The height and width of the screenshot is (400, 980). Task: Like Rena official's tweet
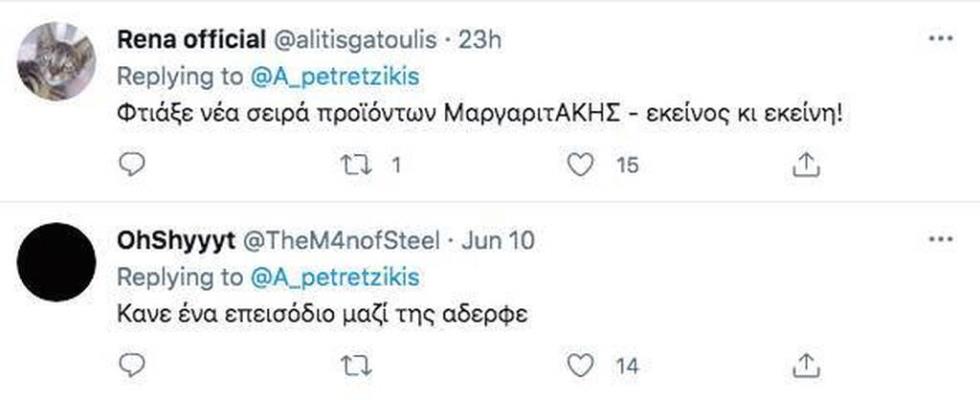pyautogui.click(x=580, y=165)
